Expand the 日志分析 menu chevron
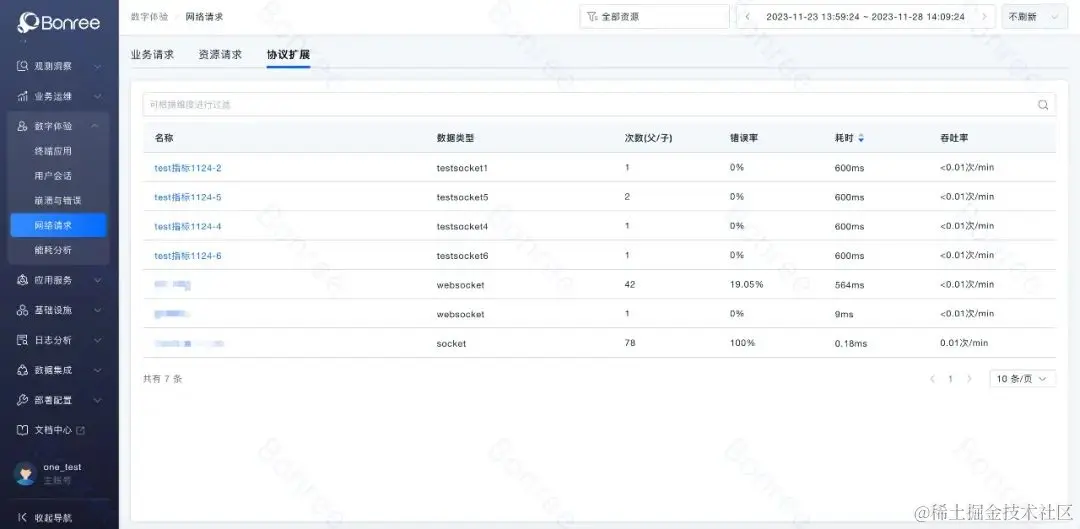 pos(97,340)
